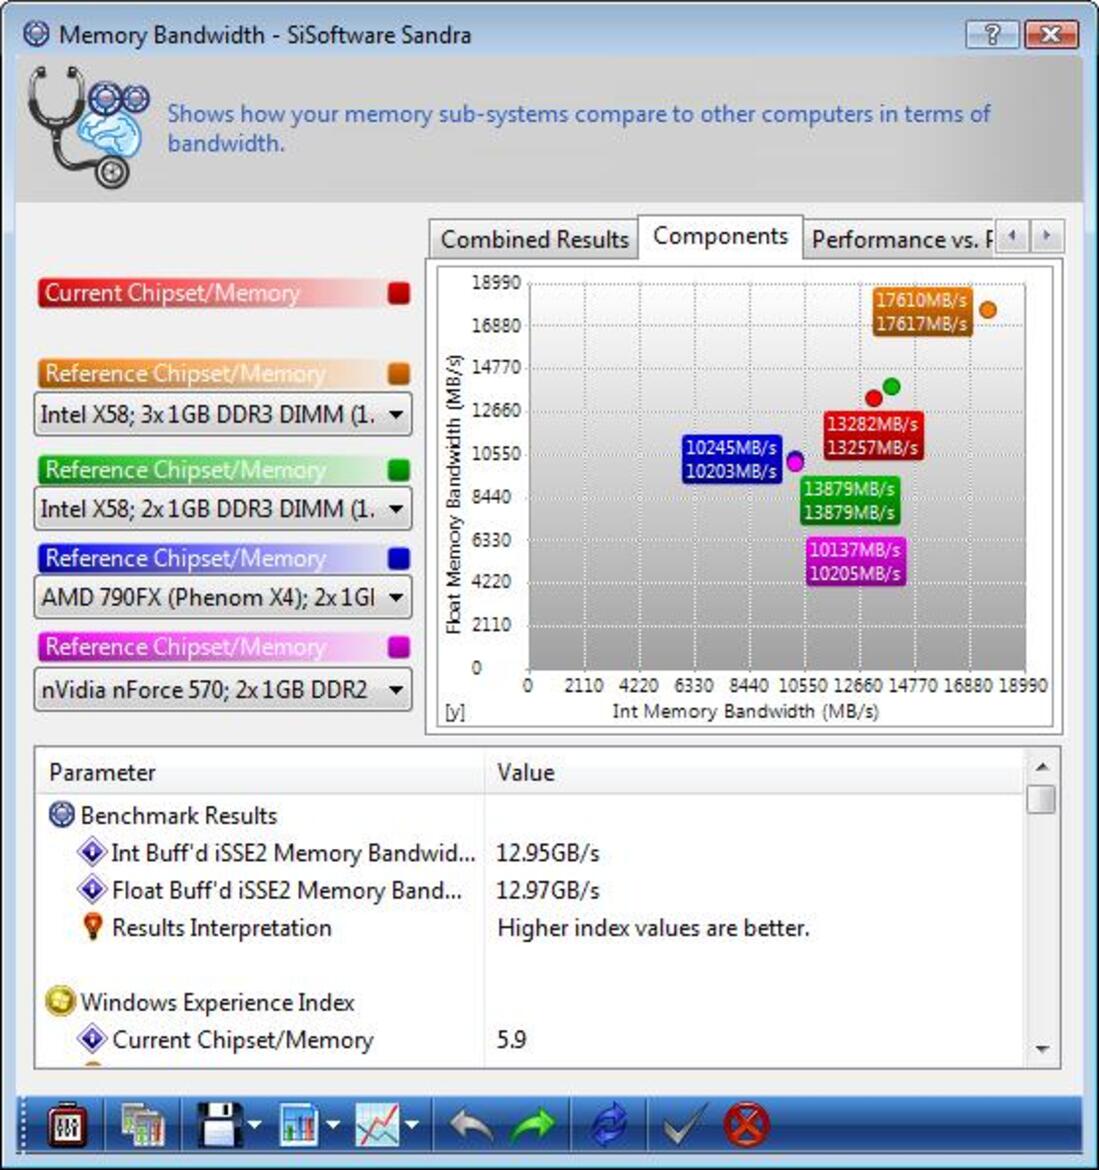Toggle the green Reference Chipset/Memory square
This screenshot has height=1170, width=1099.
pos(399,469)
